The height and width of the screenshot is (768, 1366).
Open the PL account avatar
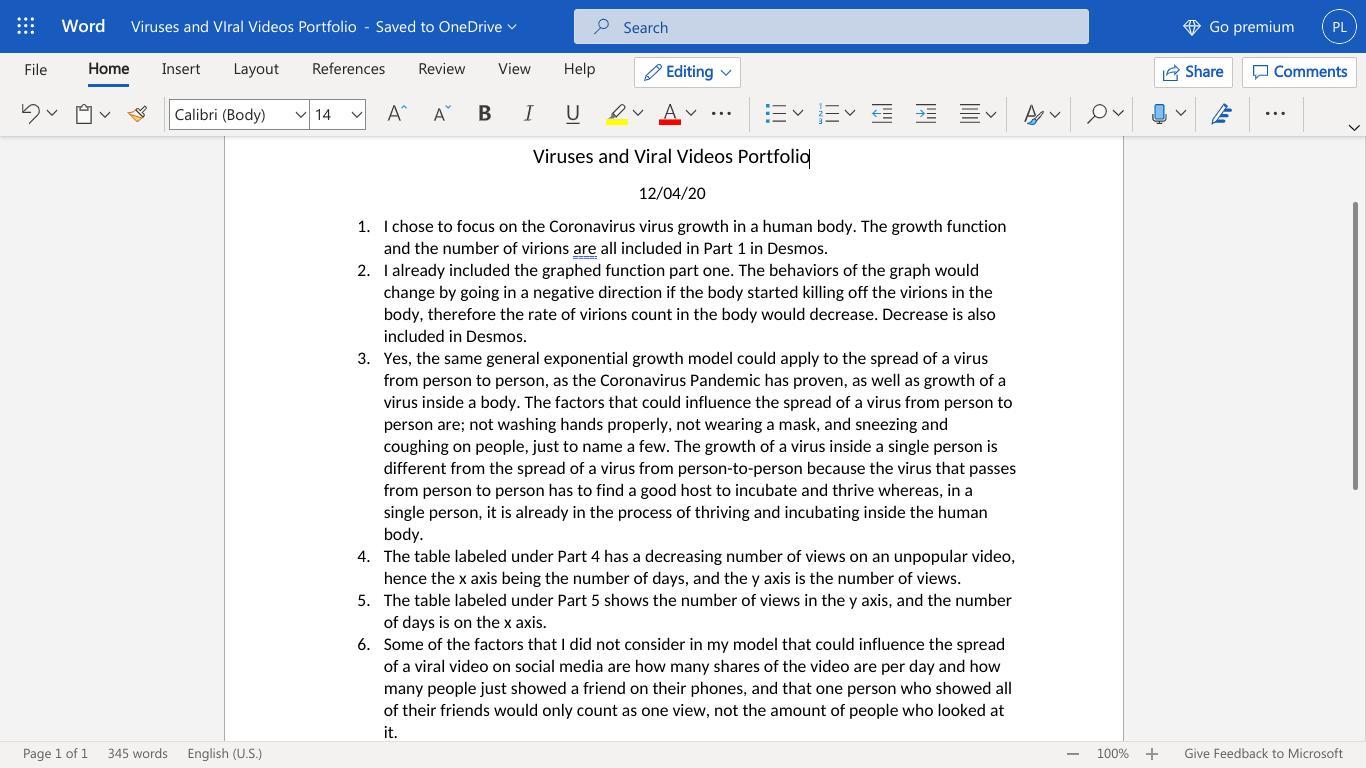pos(1339,26)
